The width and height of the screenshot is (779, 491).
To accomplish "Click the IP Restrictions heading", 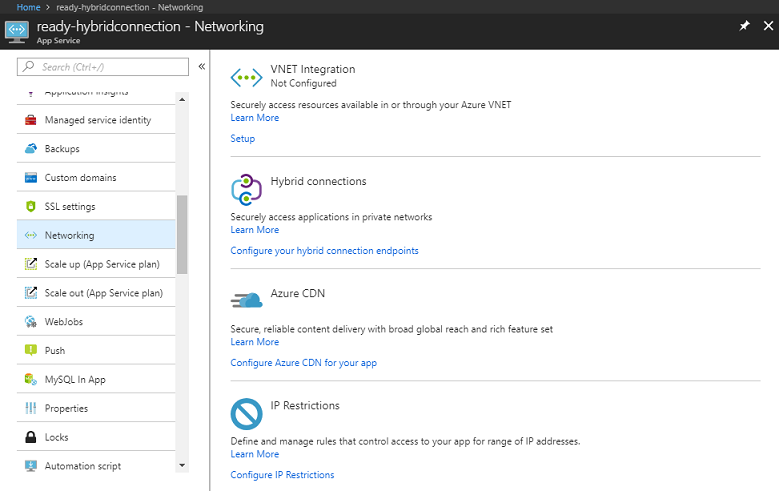I will 305,406.
